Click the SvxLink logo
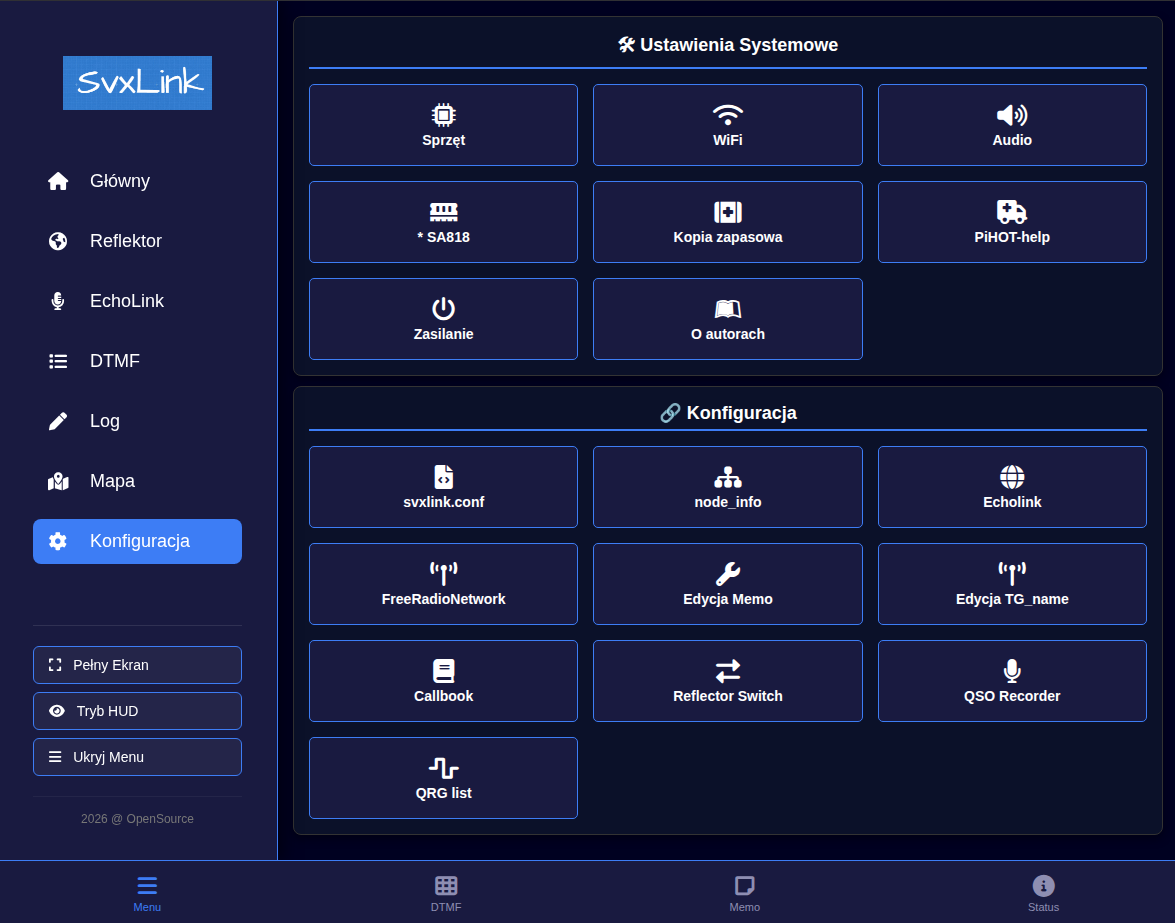This screenshot has width=1175, height=923. tap(137, 83)
